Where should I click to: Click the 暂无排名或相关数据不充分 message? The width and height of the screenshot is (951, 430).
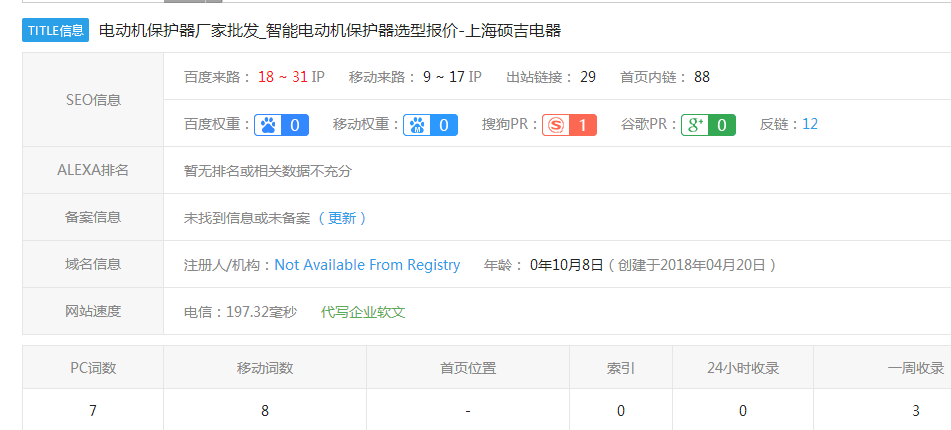(267, 171)
